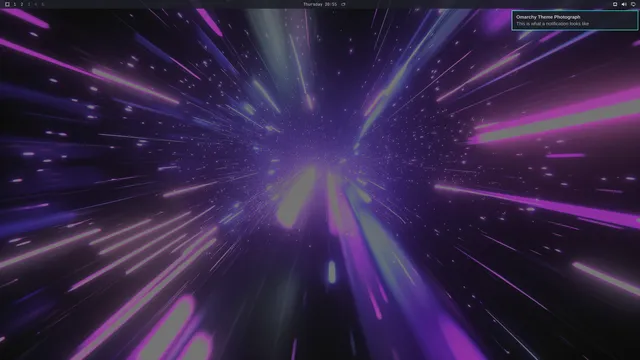Switch to workspace 2
The width and height of the screenshot is (640, 360).
[x=22, y=4]
